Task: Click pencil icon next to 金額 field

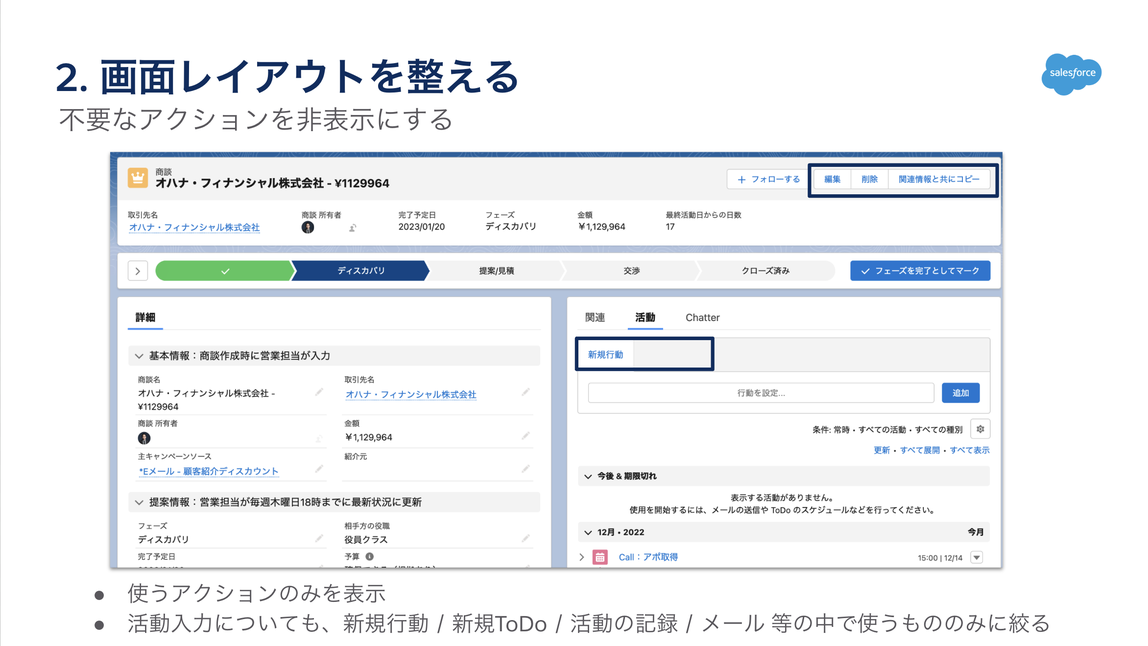Action: (526, 437)
